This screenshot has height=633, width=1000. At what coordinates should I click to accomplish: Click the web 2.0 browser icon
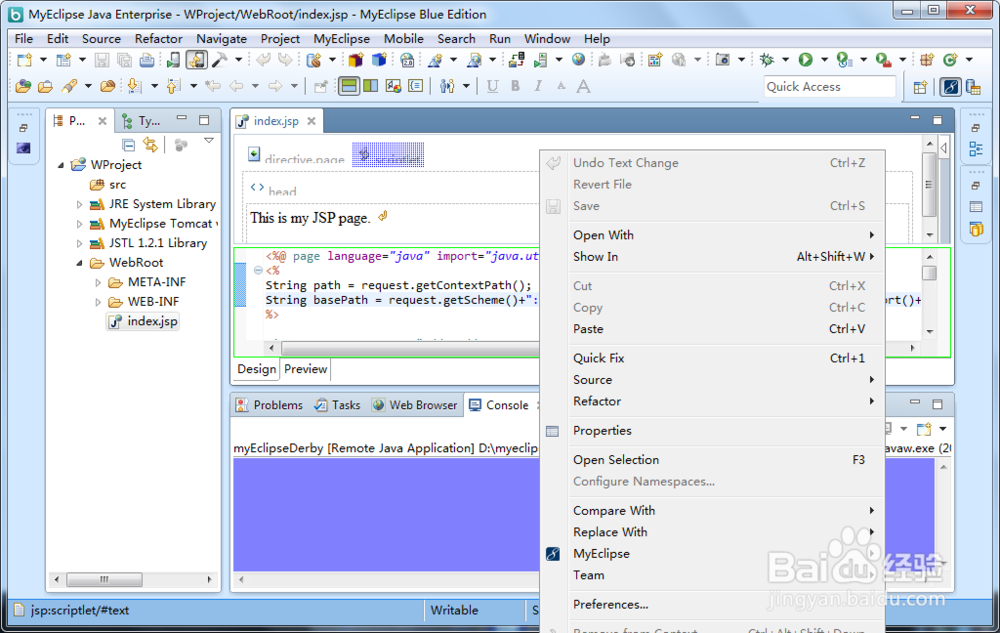[x=407, y=60]
